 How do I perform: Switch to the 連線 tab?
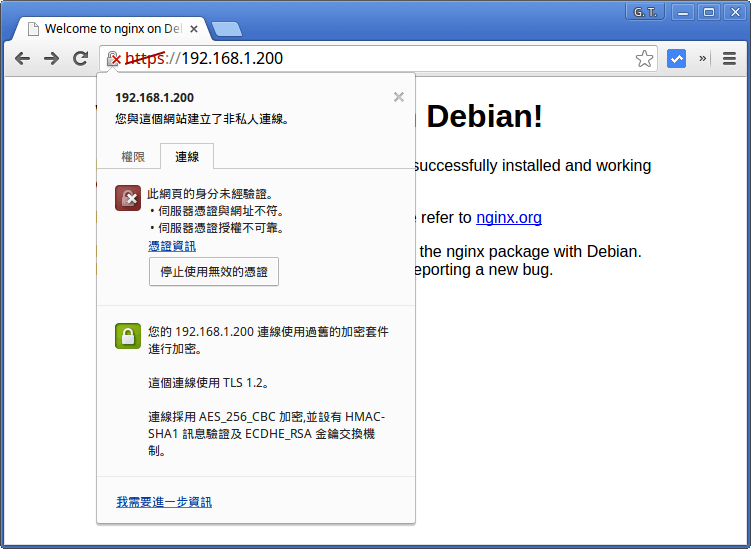point(187,157)
